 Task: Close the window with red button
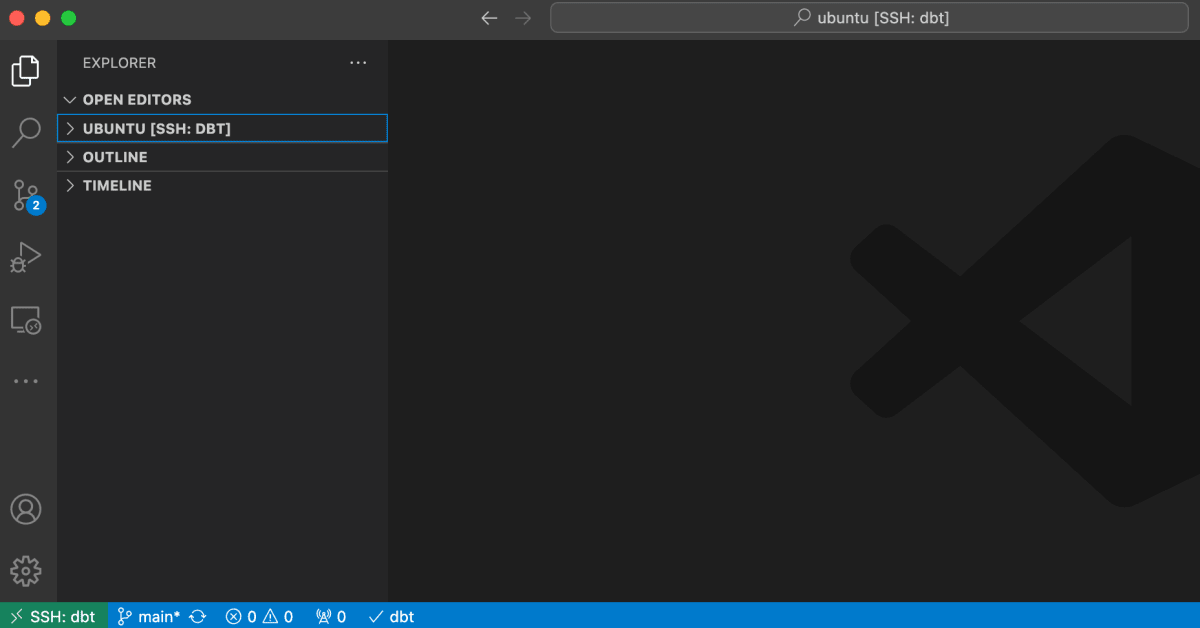pyautogui.click(x=17, y=18)
